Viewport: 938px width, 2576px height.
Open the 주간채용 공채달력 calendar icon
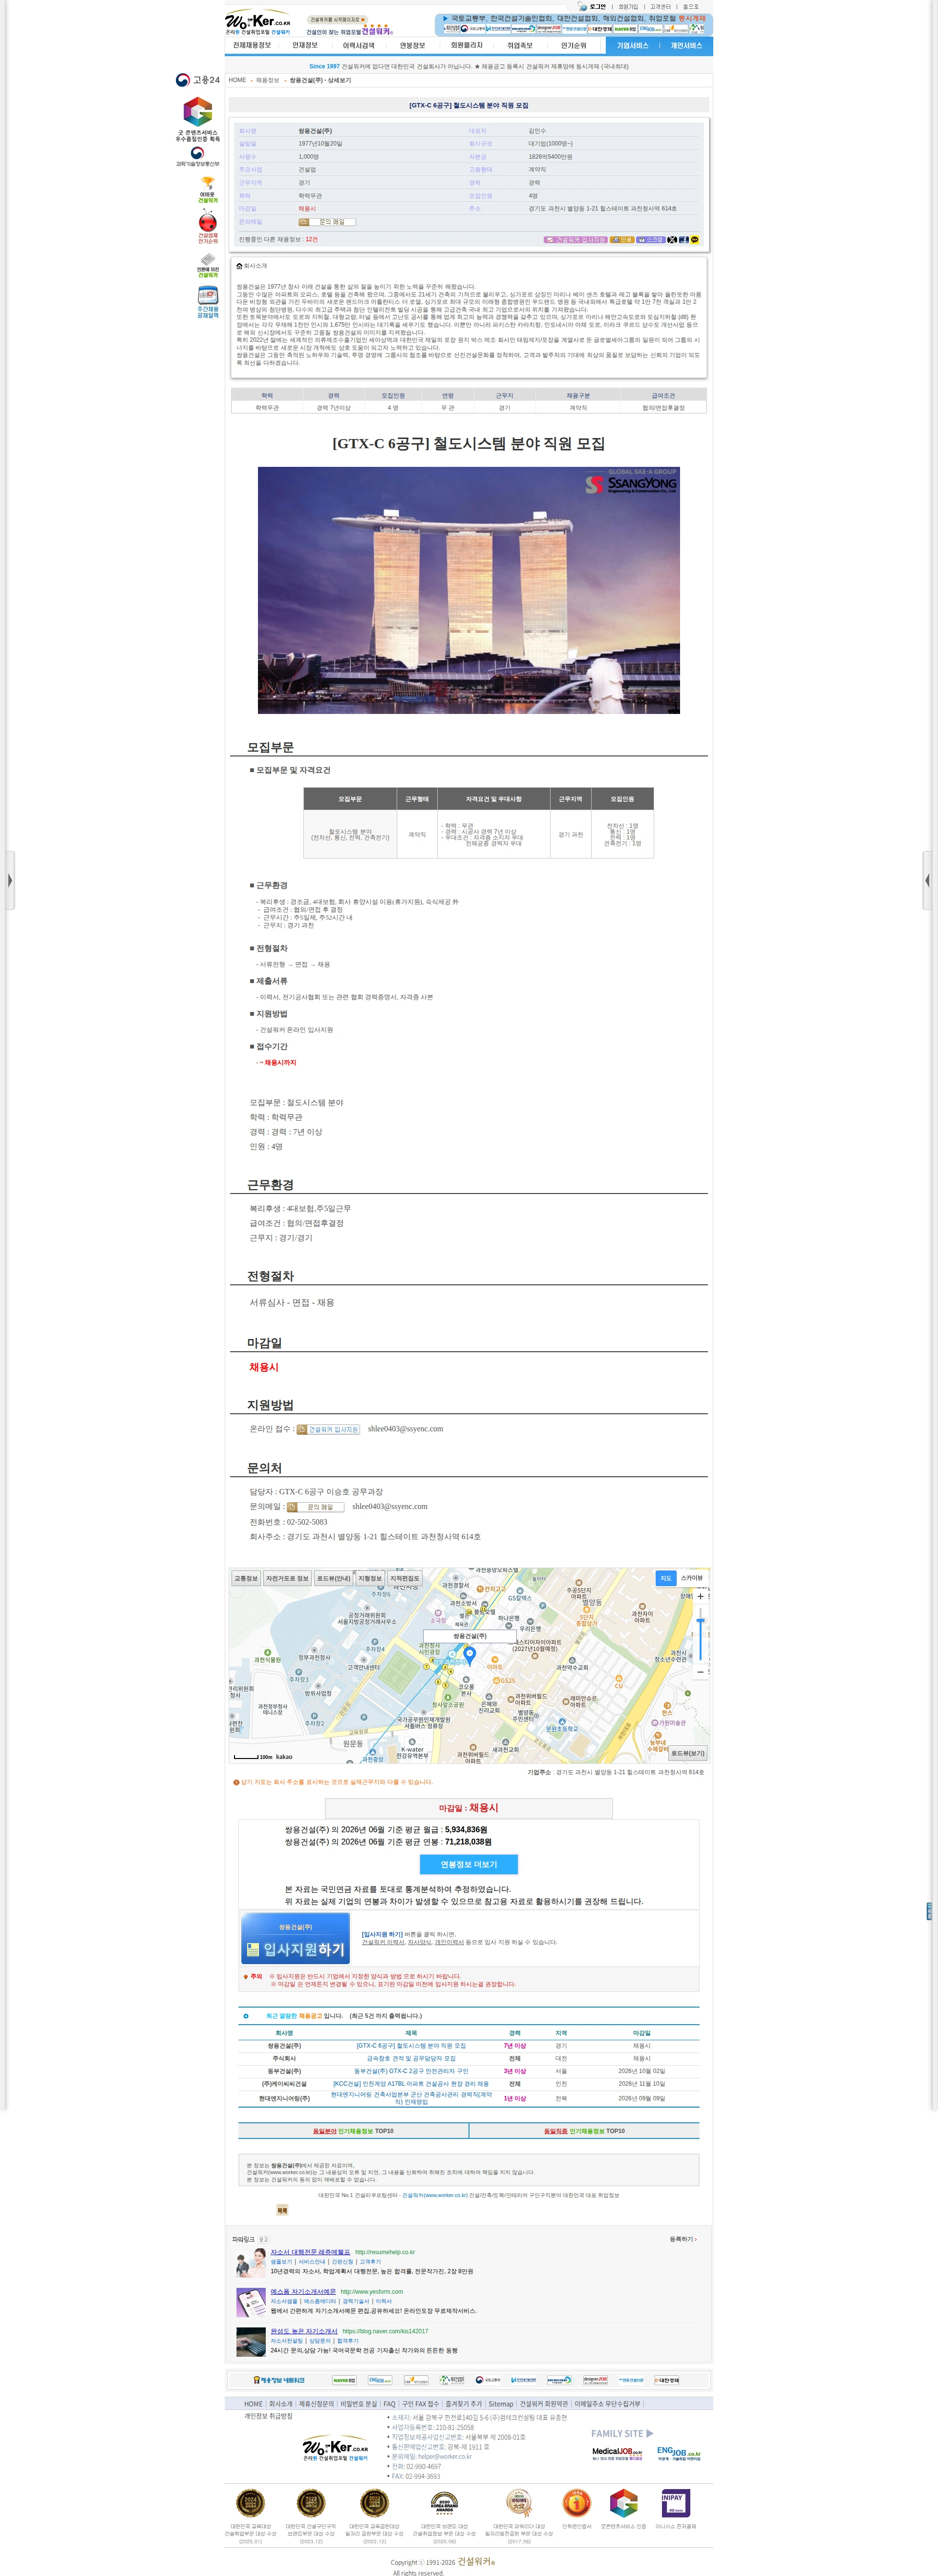point(207,303)
